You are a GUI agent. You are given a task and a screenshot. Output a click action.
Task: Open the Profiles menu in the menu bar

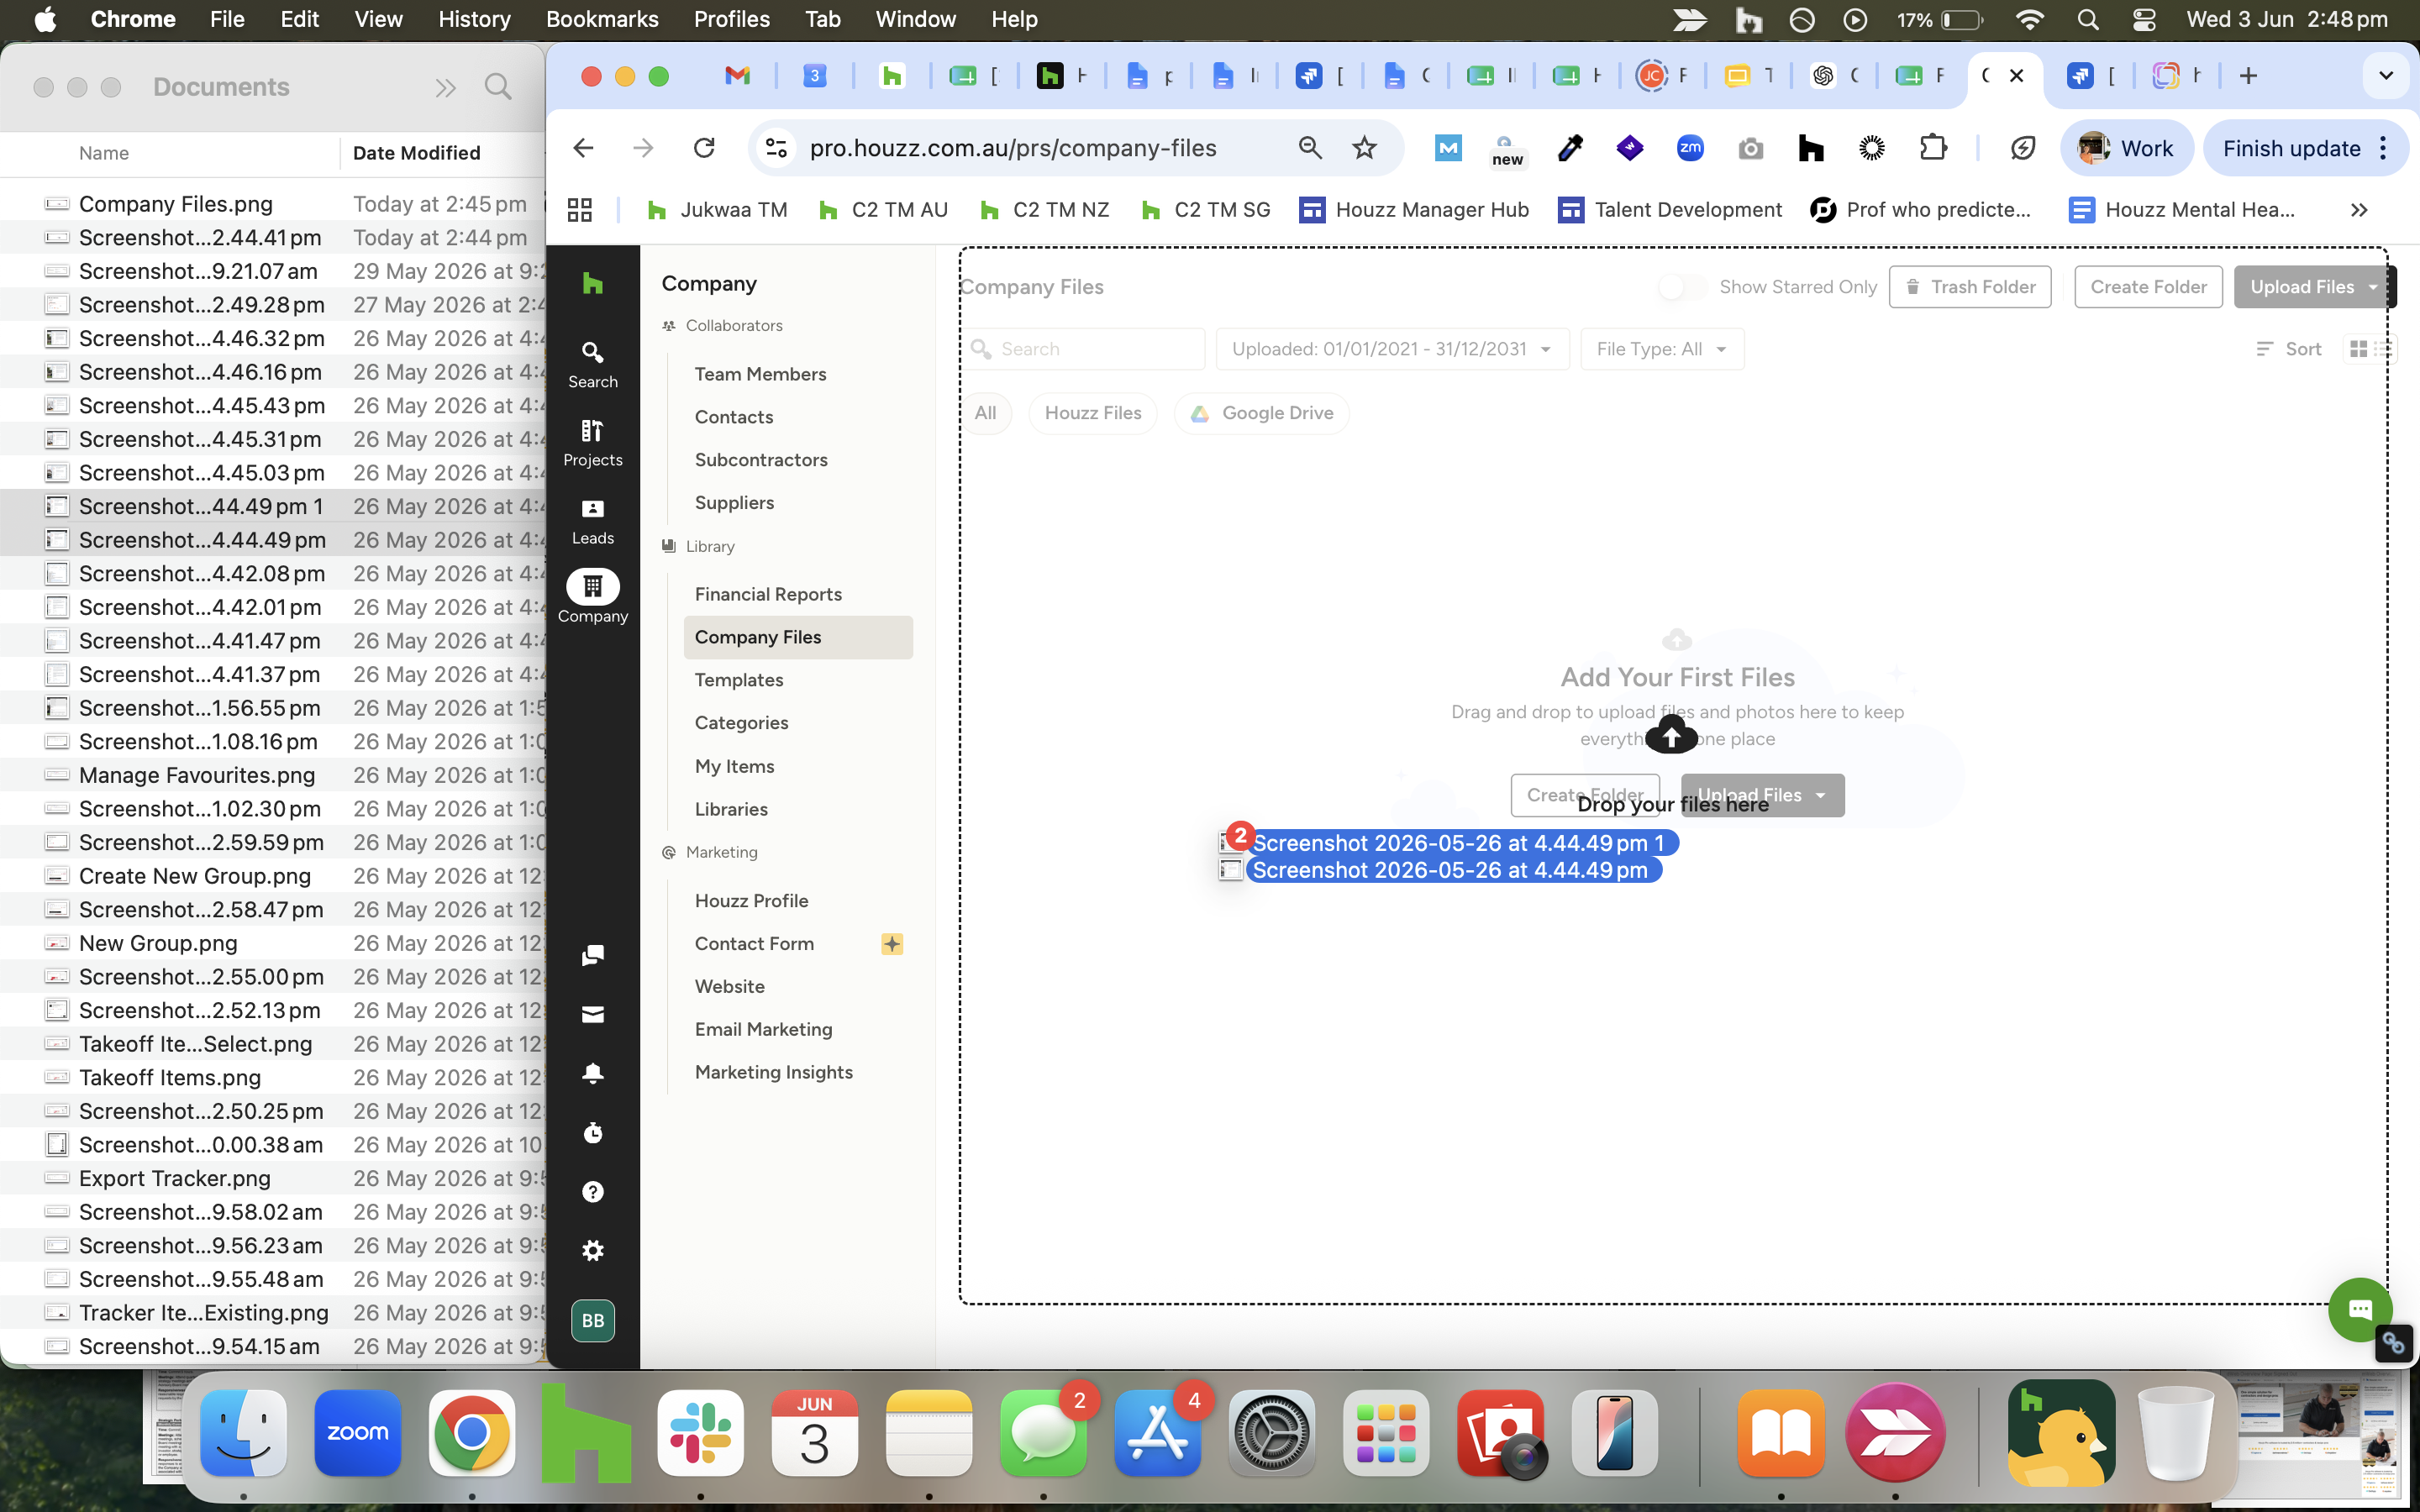coord(732,19)
